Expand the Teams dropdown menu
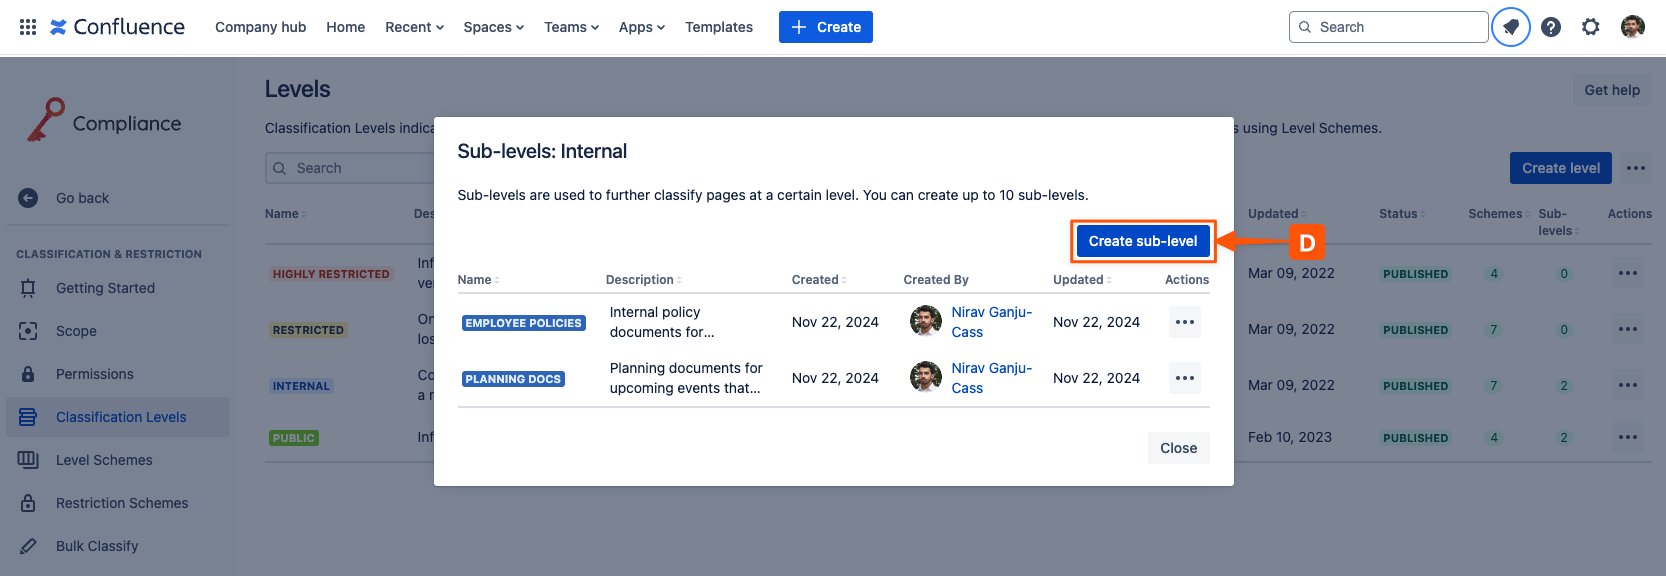1666x576 pixels. pyautogui.click(x=571, y=27)
